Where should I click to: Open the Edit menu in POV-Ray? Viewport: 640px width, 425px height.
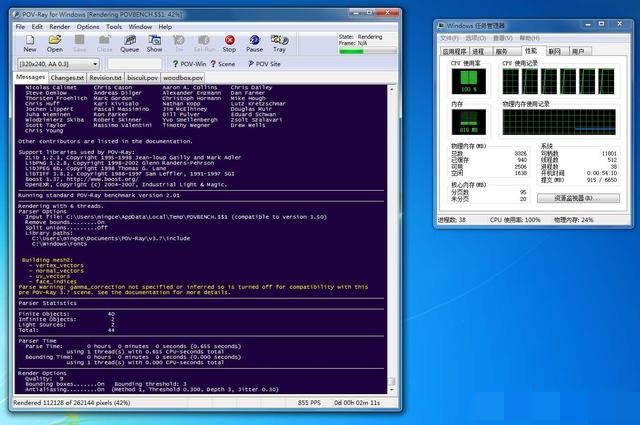pyautogui.click(x=37, y=27)
